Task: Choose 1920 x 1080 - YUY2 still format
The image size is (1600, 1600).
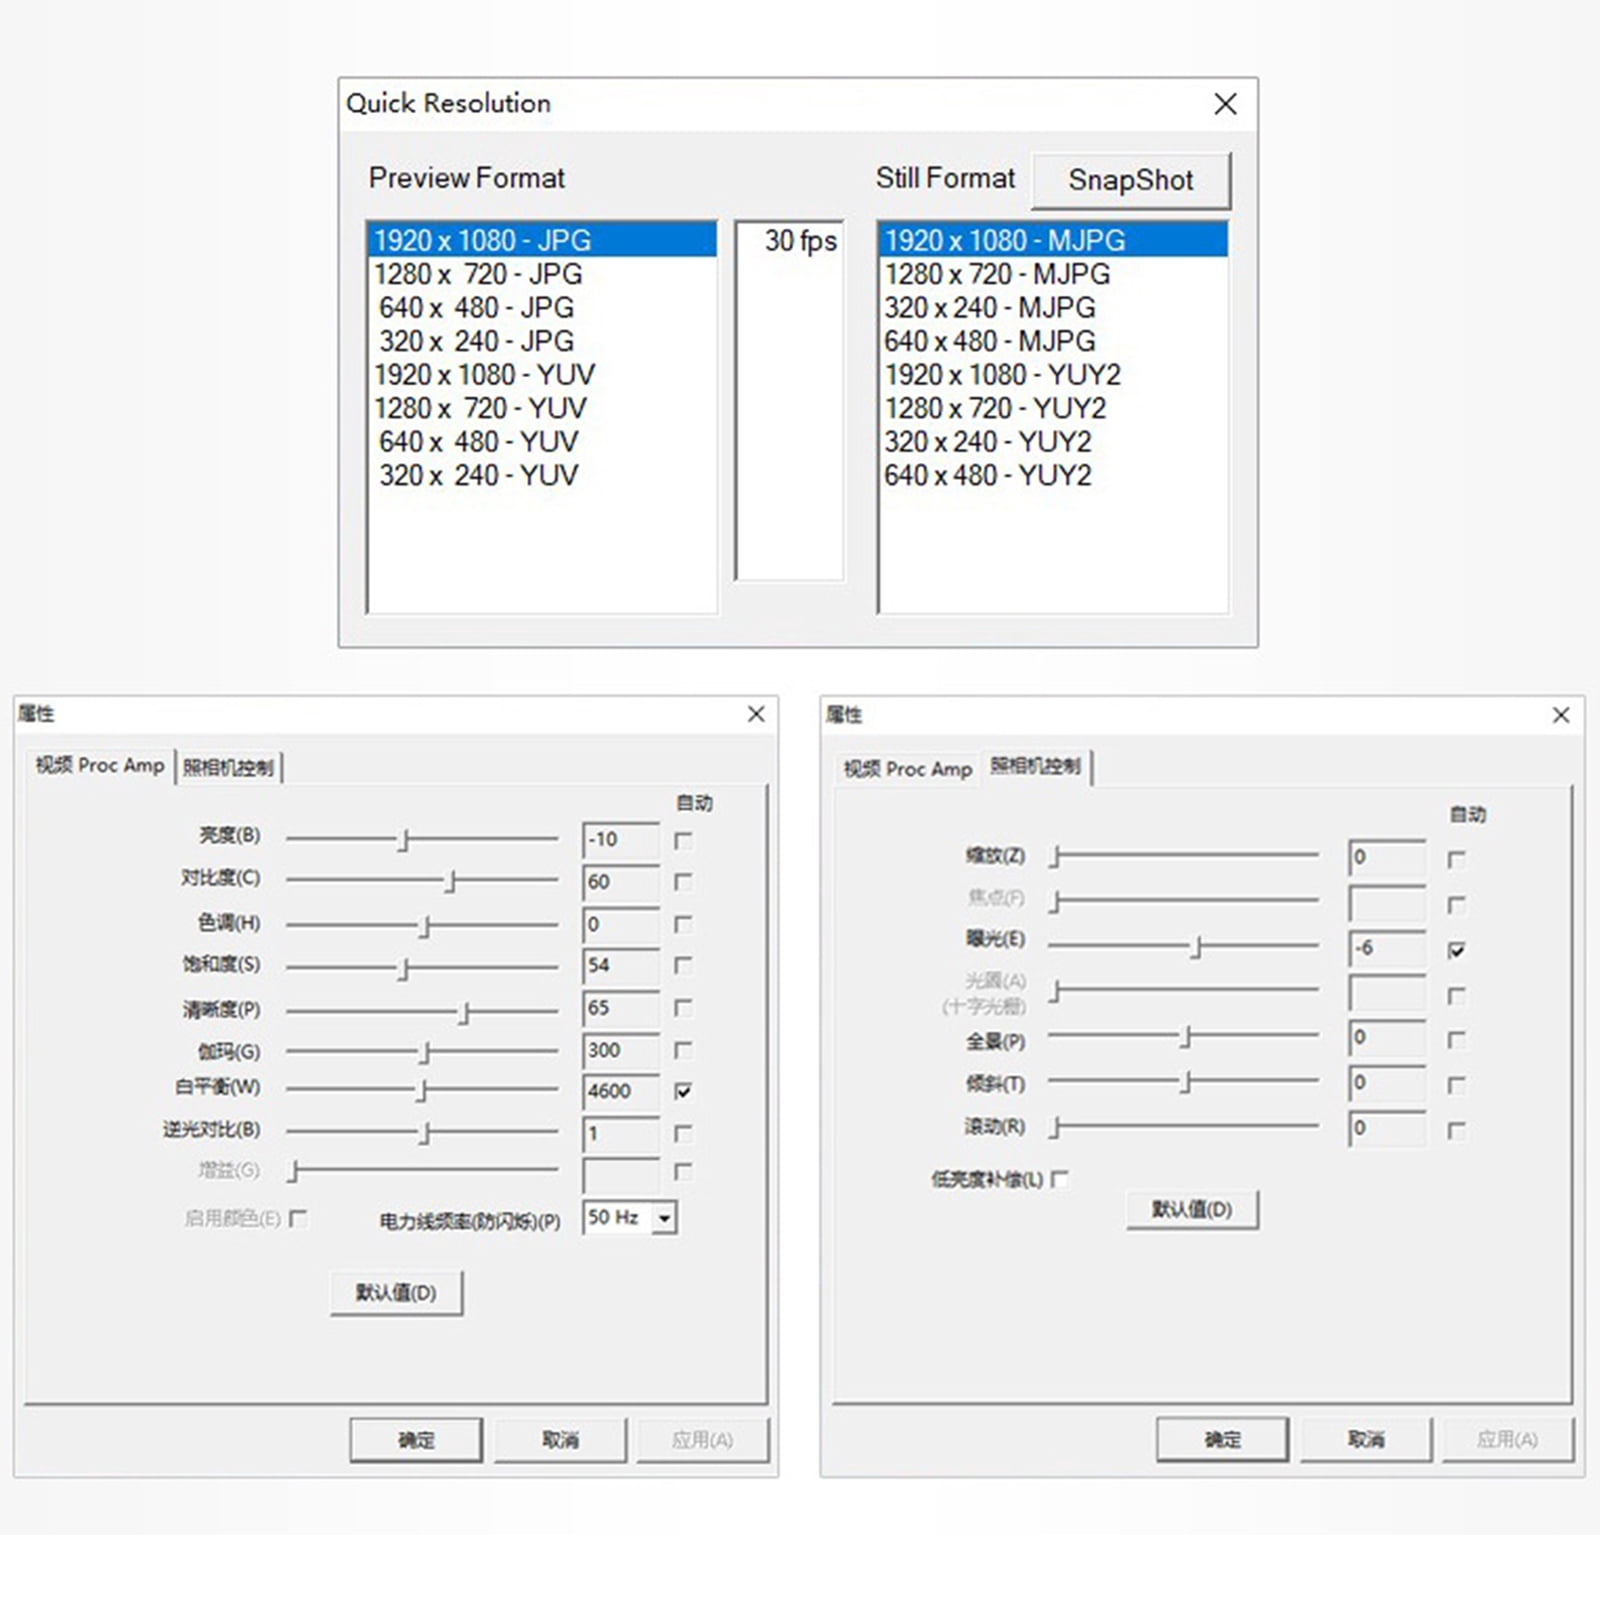Action: coord(1053,374)
